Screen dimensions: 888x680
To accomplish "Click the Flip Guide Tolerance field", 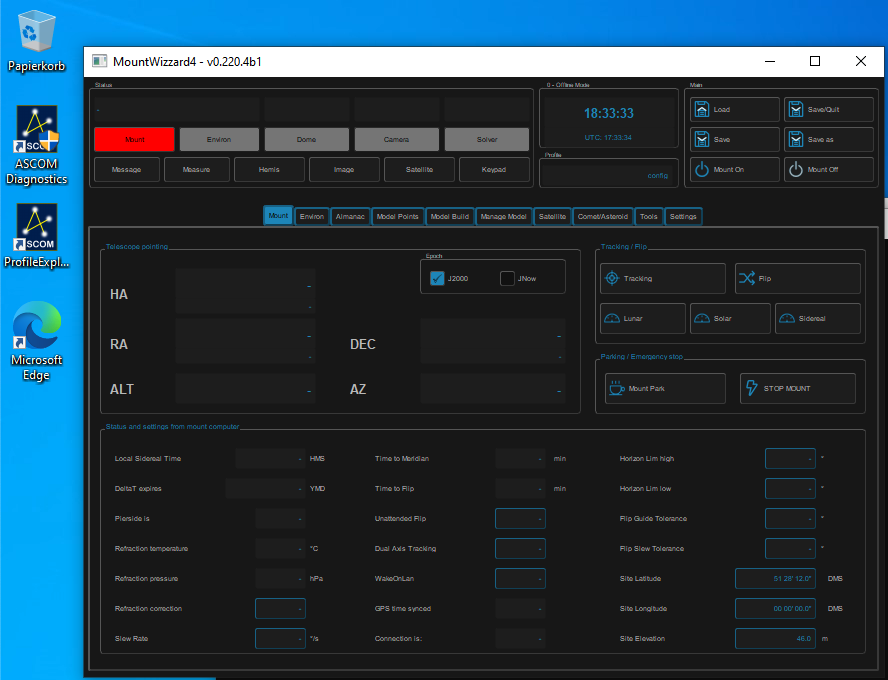I will 790,519.
